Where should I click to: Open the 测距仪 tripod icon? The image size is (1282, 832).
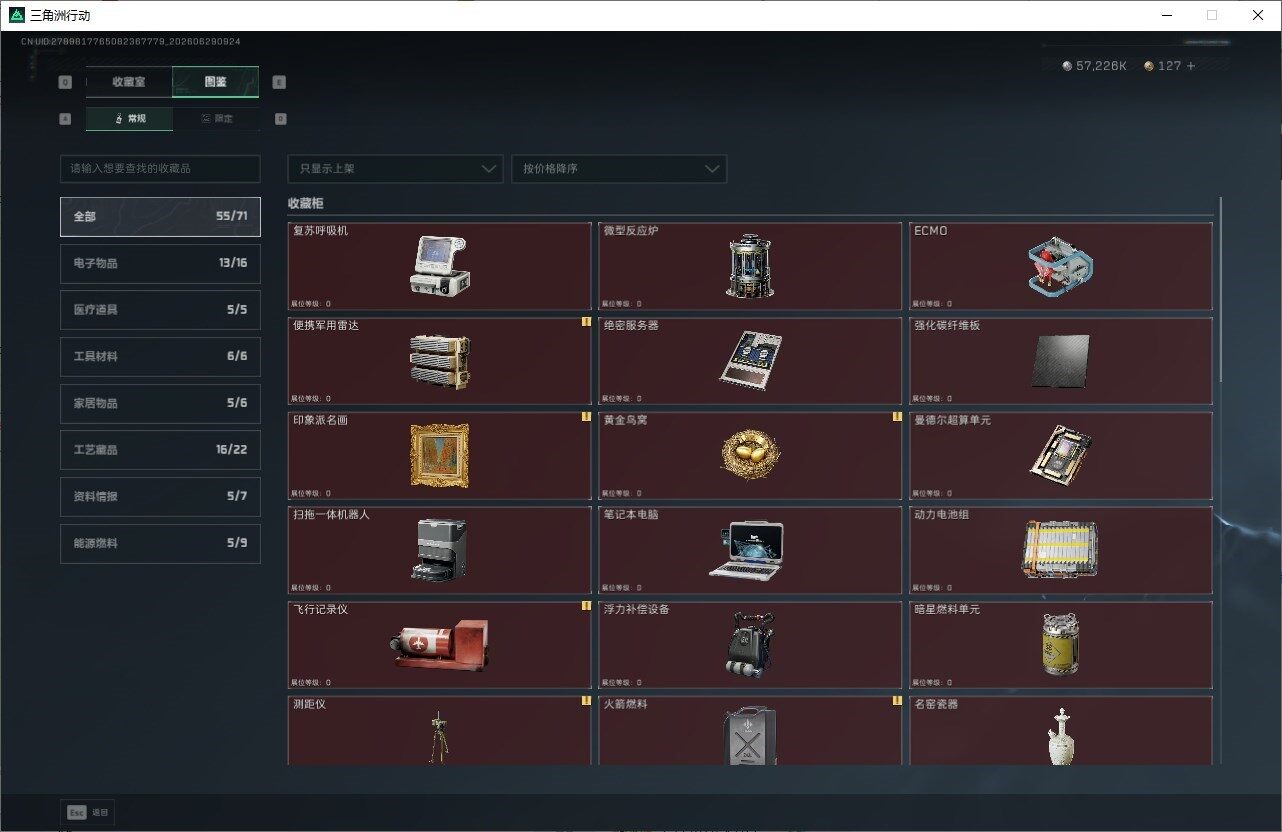coord(437,738)
